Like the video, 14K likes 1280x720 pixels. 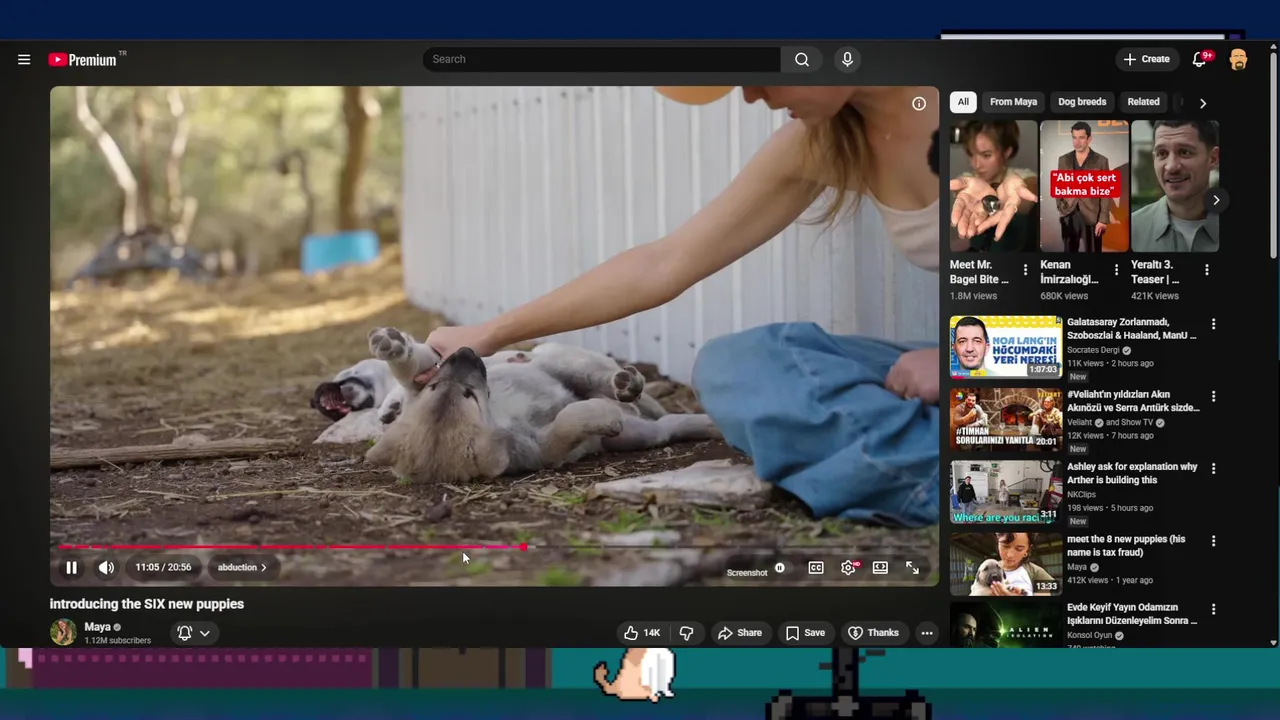[641, 633]
